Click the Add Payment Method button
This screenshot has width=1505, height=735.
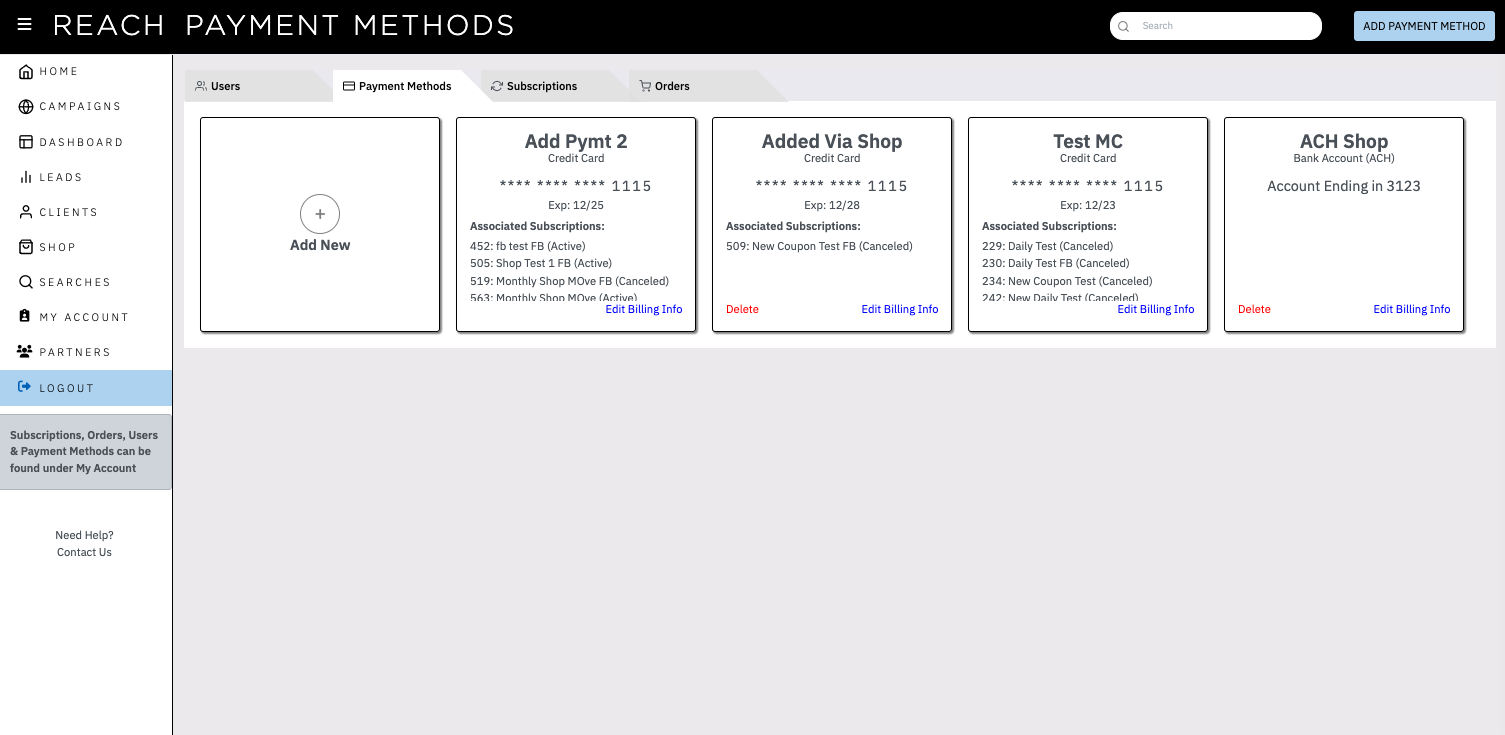click(x=1424, y=26)
